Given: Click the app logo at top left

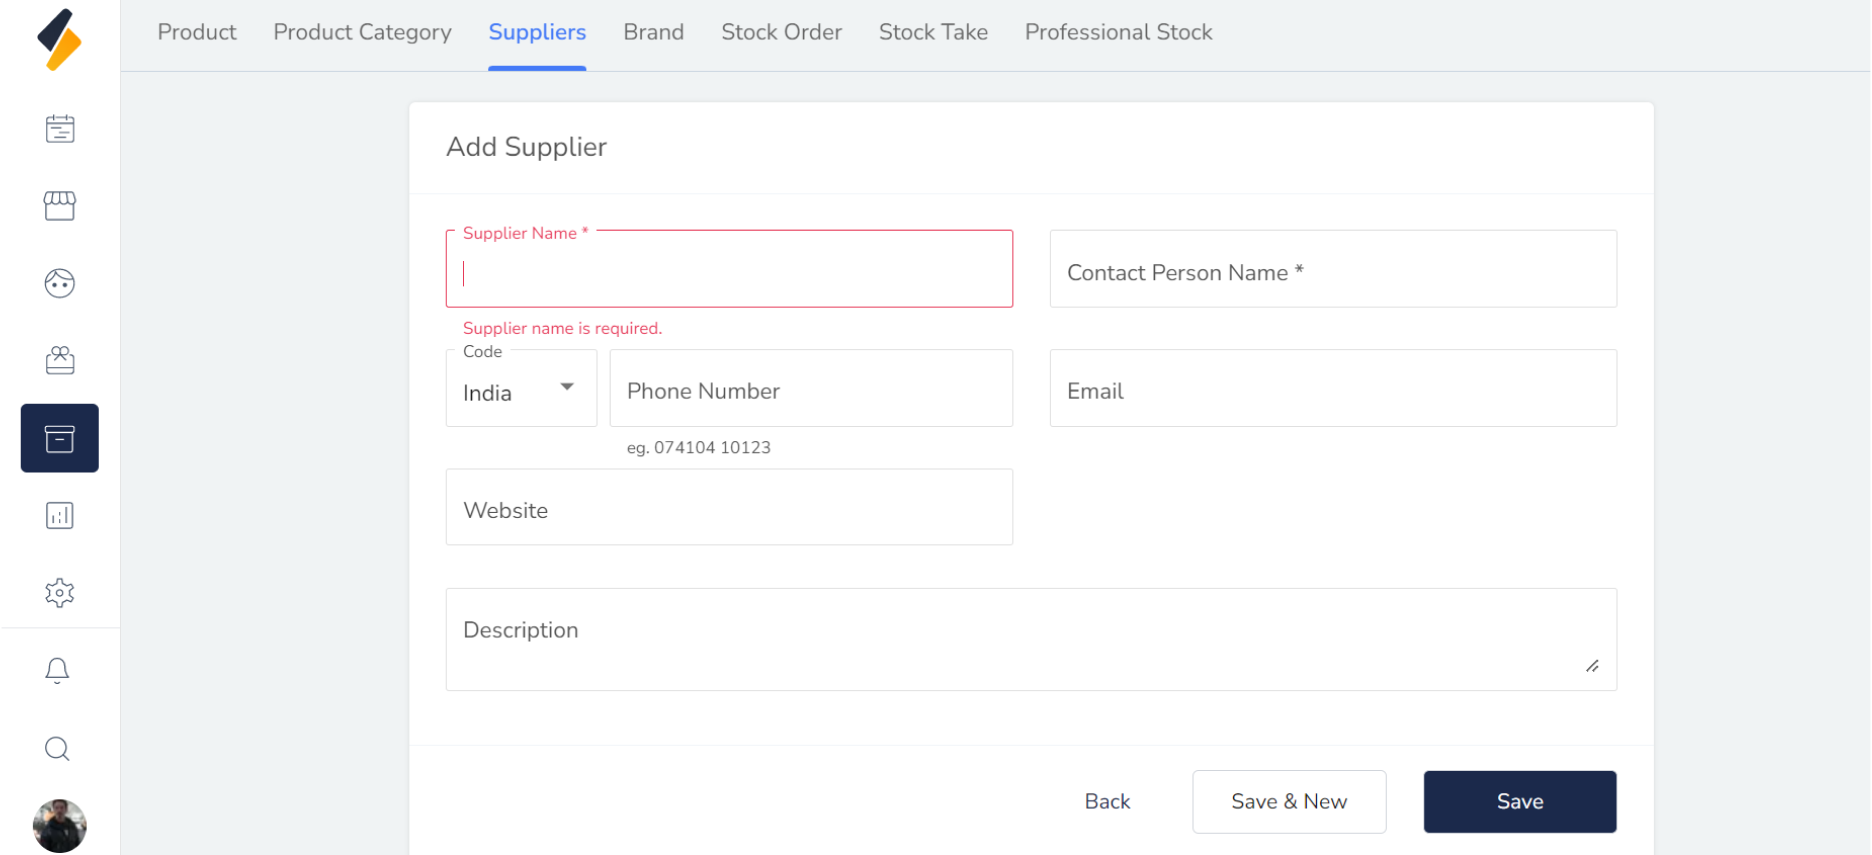Looking at the screenshot, I should point(59,40).
